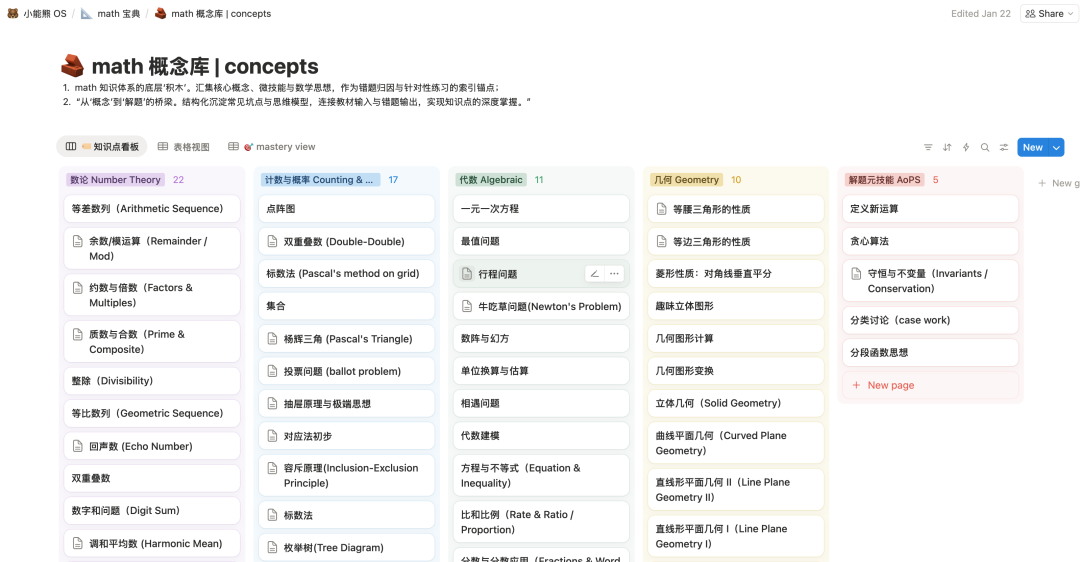Open the sort arrows icon
The height and width of the screenshot is (562, 1080).
point(947,147)
